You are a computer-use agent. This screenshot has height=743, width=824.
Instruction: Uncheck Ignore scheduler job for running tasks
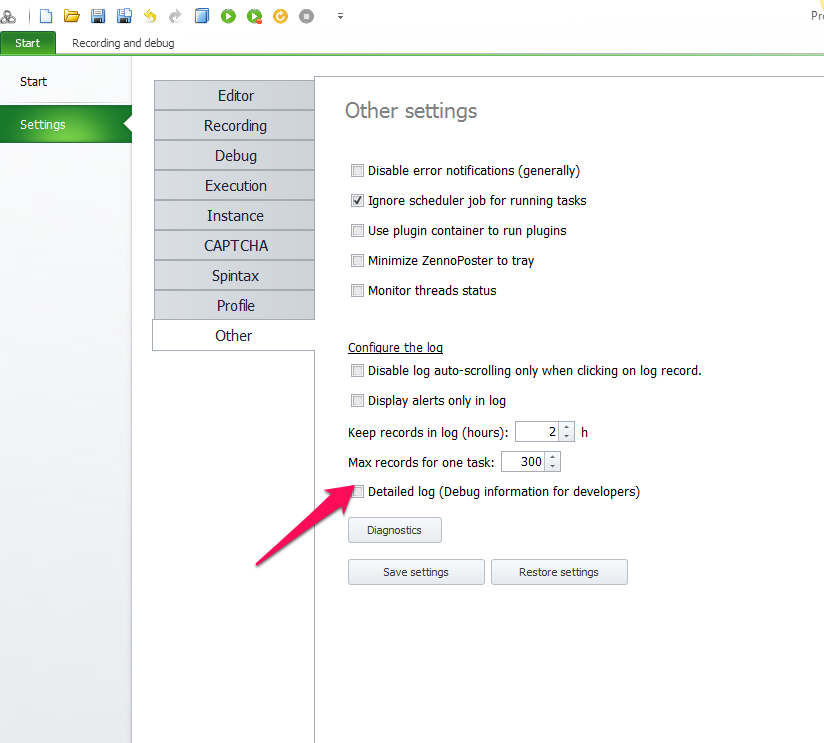tap(357, 201)
